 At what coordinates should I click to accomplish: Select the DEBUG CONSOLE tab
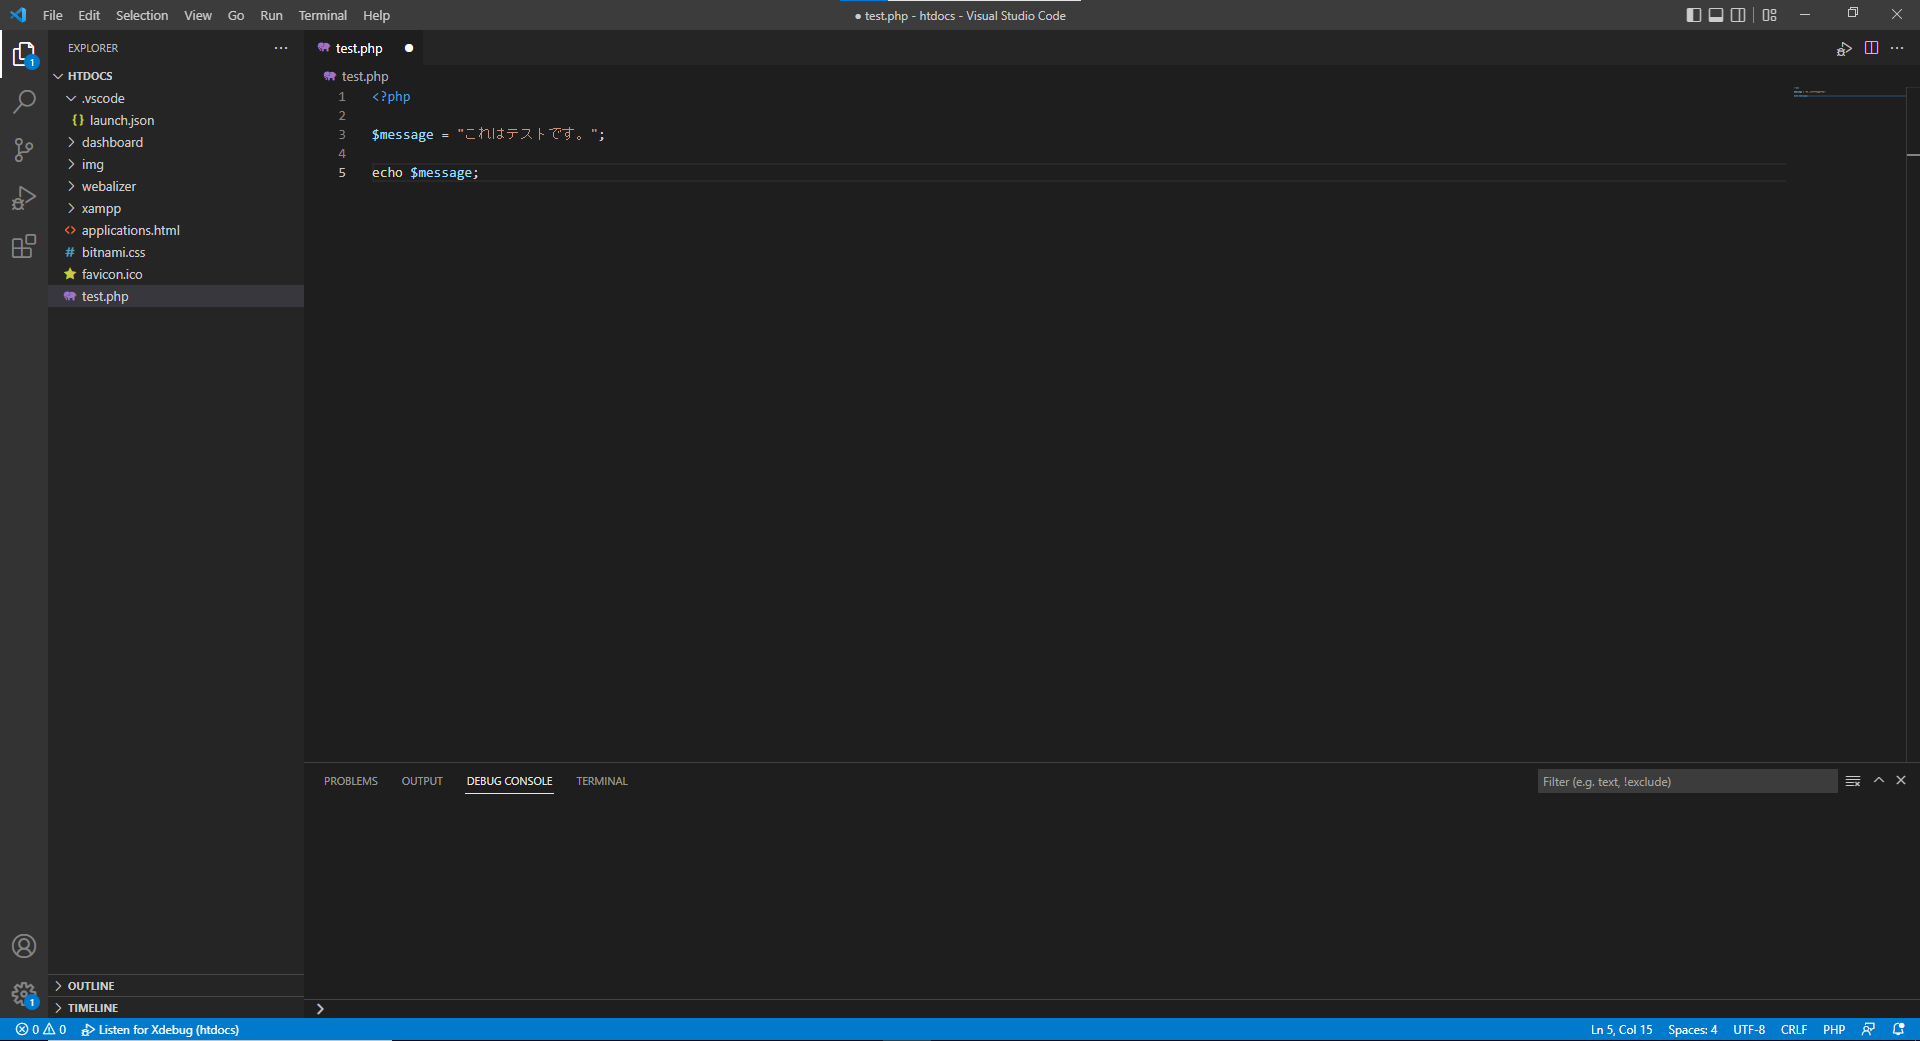[x=509, y=781]
